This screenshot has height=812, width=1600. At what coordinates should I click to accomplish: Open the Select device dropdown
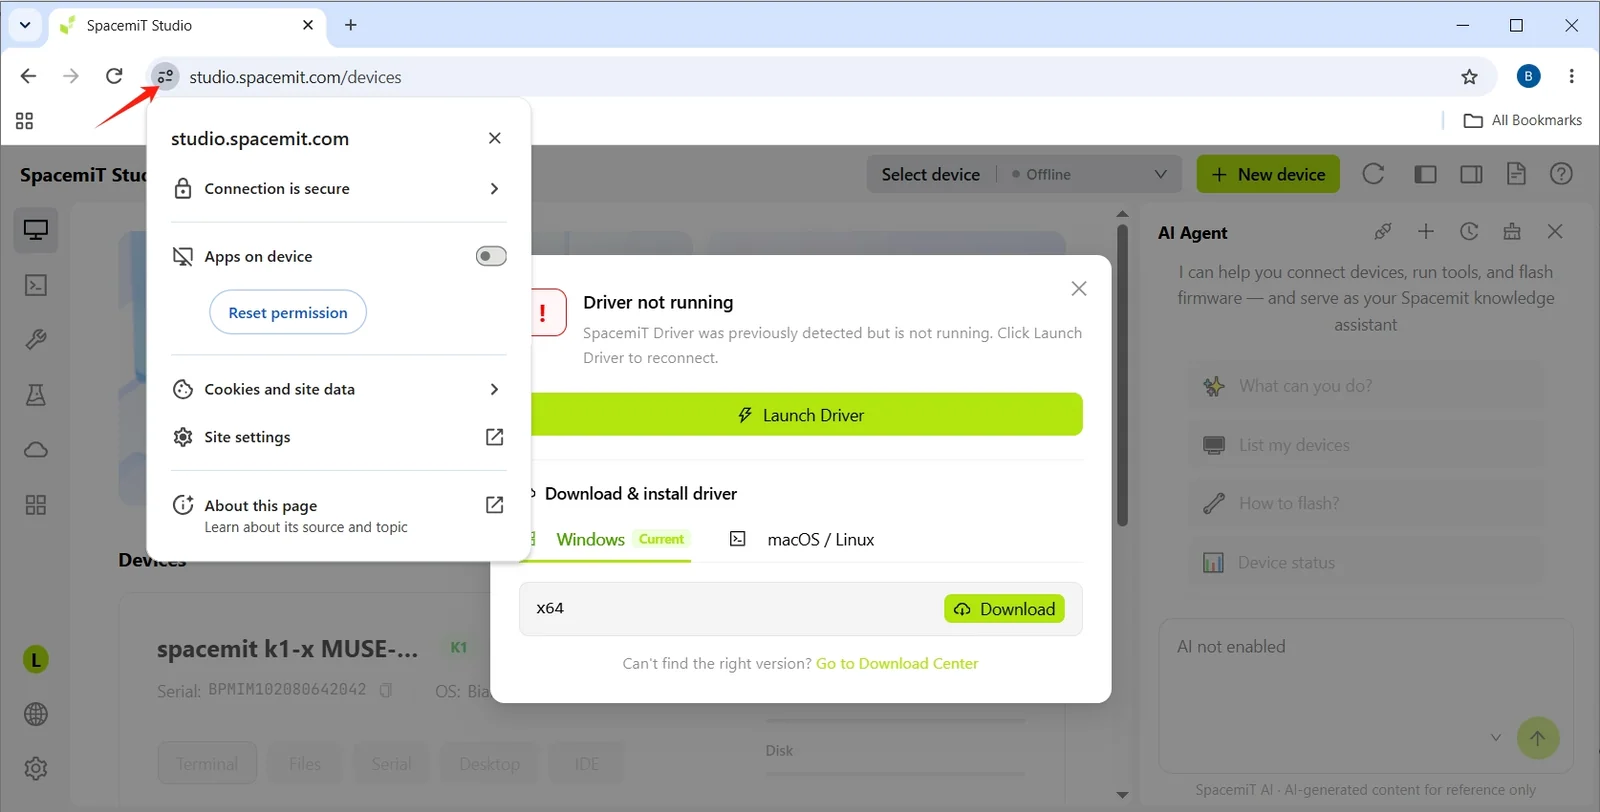click(x=1024, y=174)
